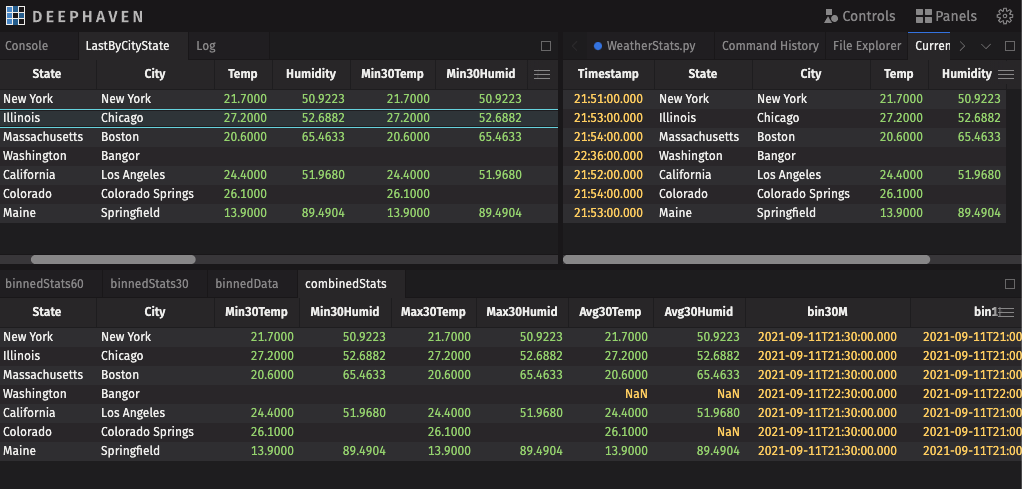Image resolution: width=1022 pixels, height=489 pixels.
Task: Maximize the top-right panel stack
Action: coord(1008,46)
